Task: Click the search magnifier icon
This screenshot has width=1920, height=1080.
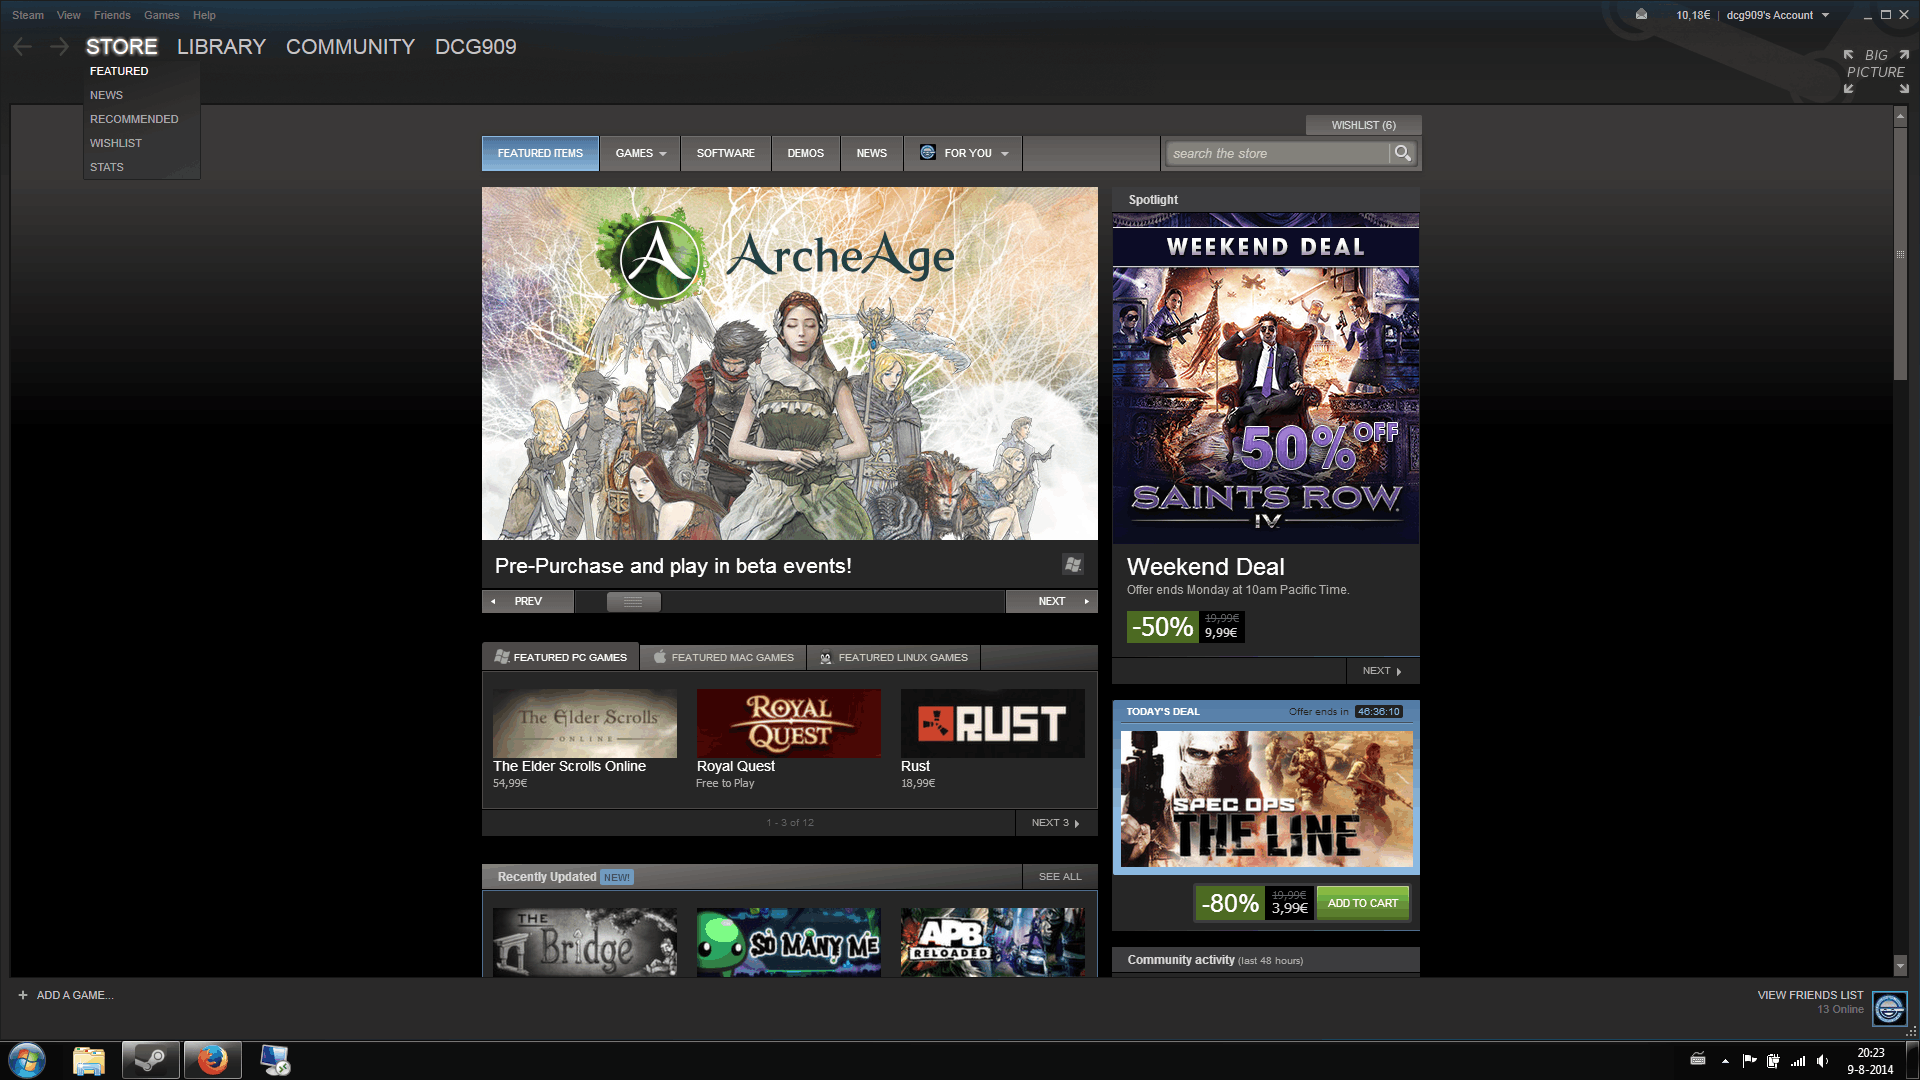Action: [x=1402, y=153]
